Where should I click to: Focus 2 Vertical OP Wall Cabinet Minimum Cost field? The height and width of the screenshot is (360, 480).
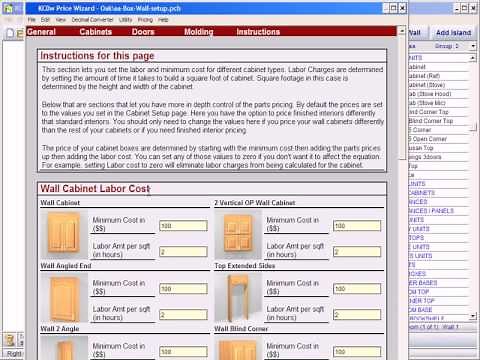click(357, 226)
